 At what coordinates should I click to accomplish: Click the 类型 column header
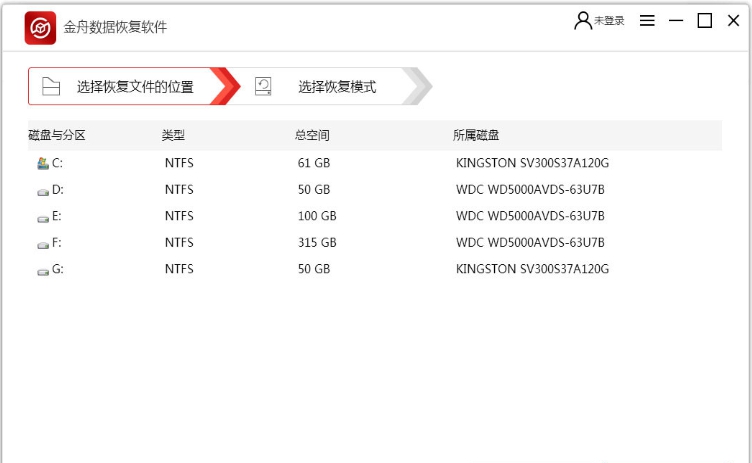173,135
